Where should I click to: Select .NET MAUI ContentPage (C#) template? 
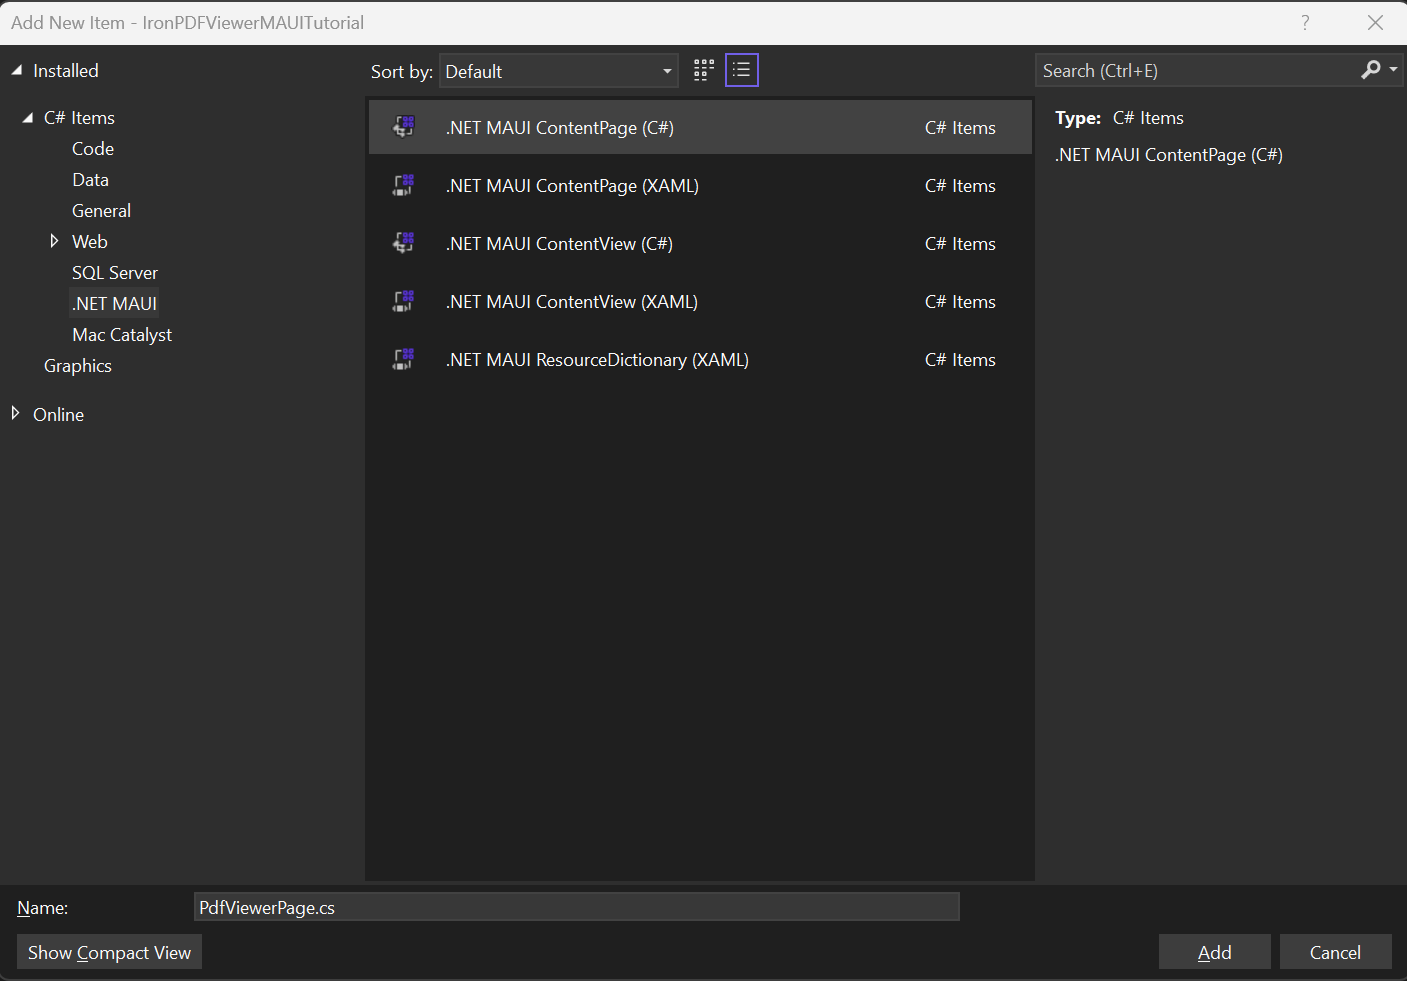click(700, 127)
